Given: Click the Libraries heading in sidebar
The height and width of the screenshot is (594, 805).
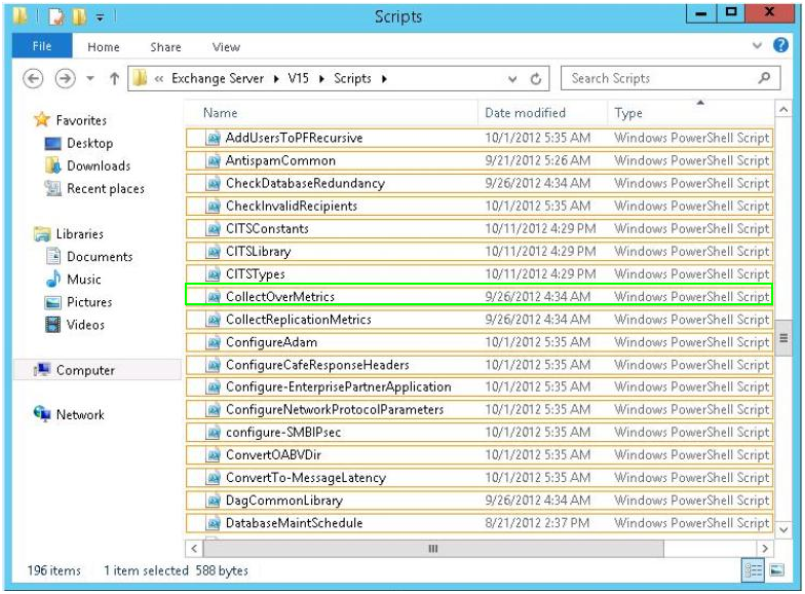Looking at the screenshot, I should (x=80, y=234).
